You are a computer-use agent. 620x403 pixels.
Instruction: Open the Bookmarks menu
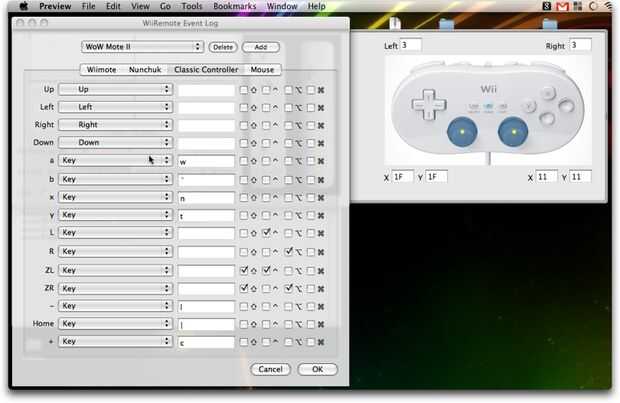(234, 6)
